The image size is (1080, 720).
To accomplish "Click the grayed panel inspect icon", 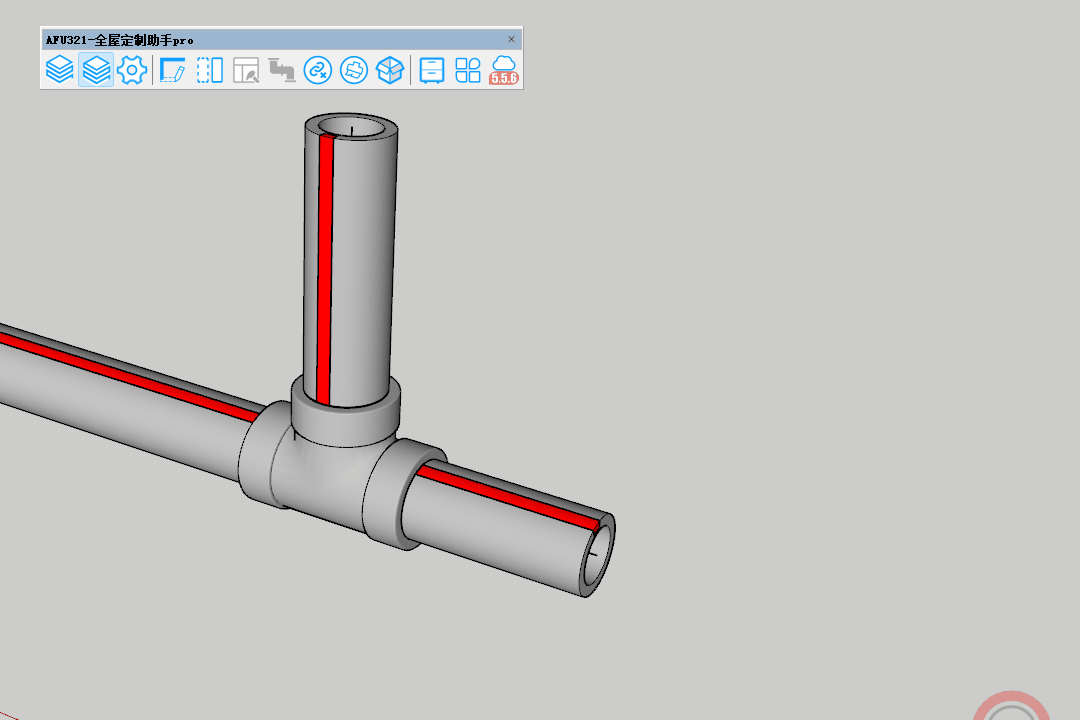I will pos(246,70).
